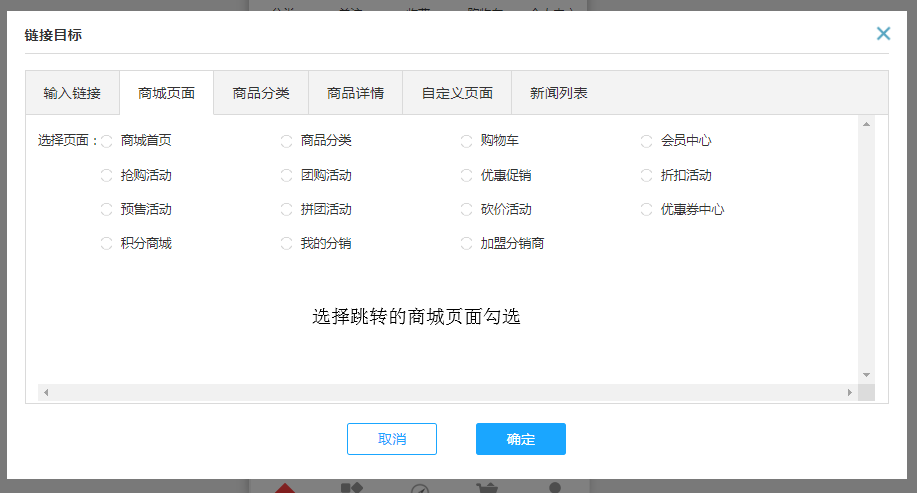Choose the 砍价活动 radio button

tap(467, 209)
